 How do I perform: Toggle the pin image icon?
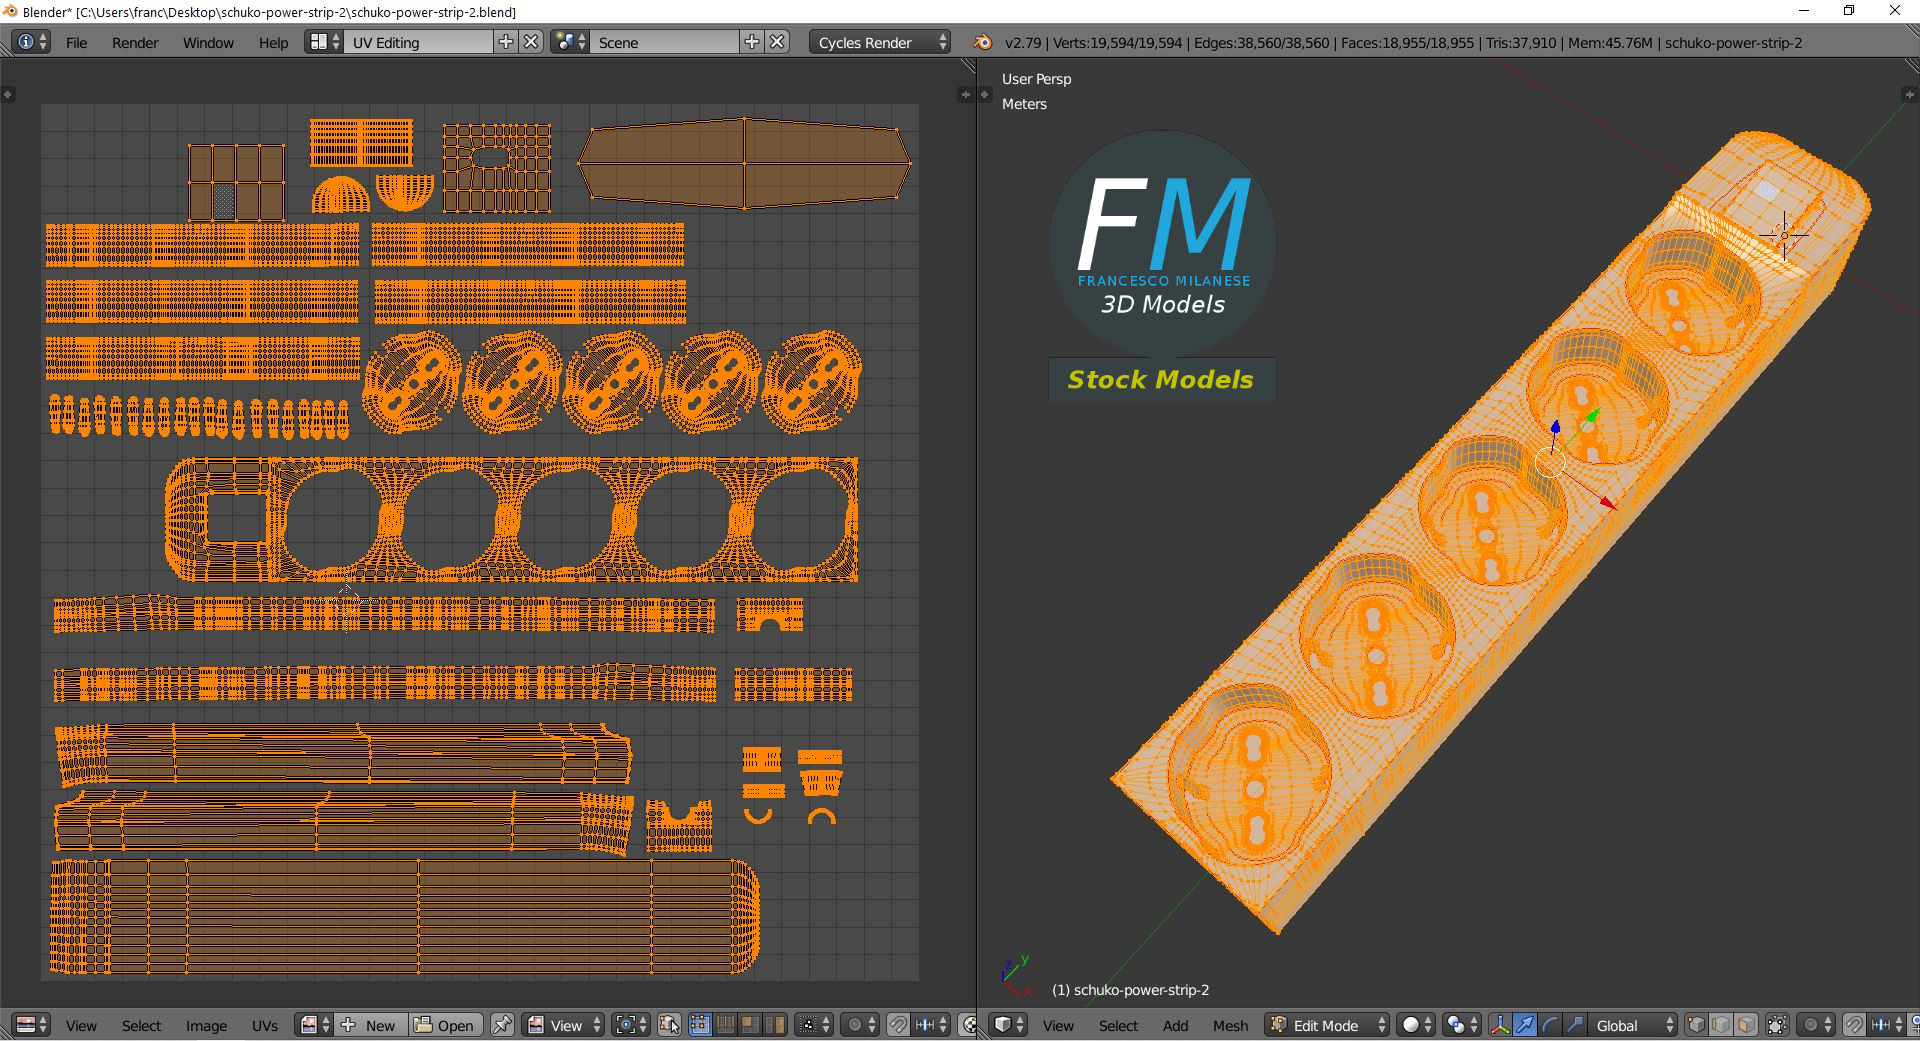(x=502, y=1025)
